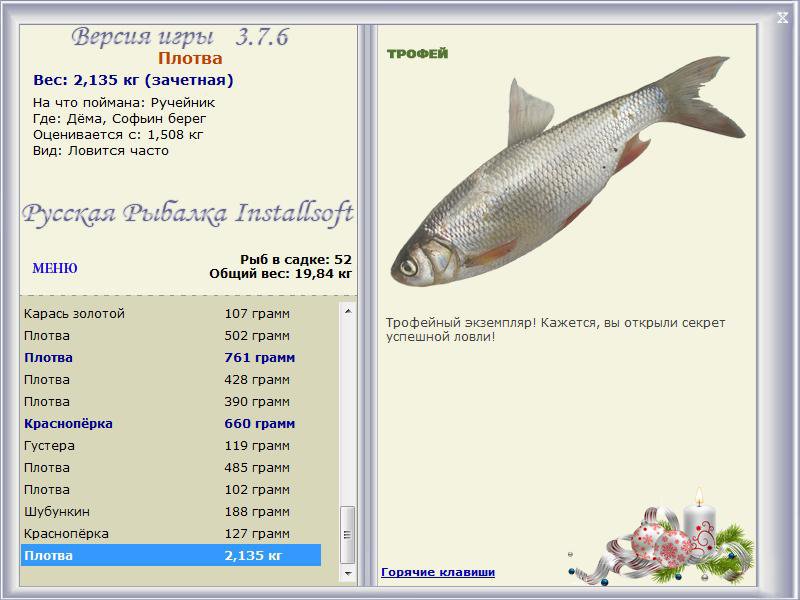Select Густера 119 грамм entry
This screenshot has width=800, height=600.
tap(171, 445)
